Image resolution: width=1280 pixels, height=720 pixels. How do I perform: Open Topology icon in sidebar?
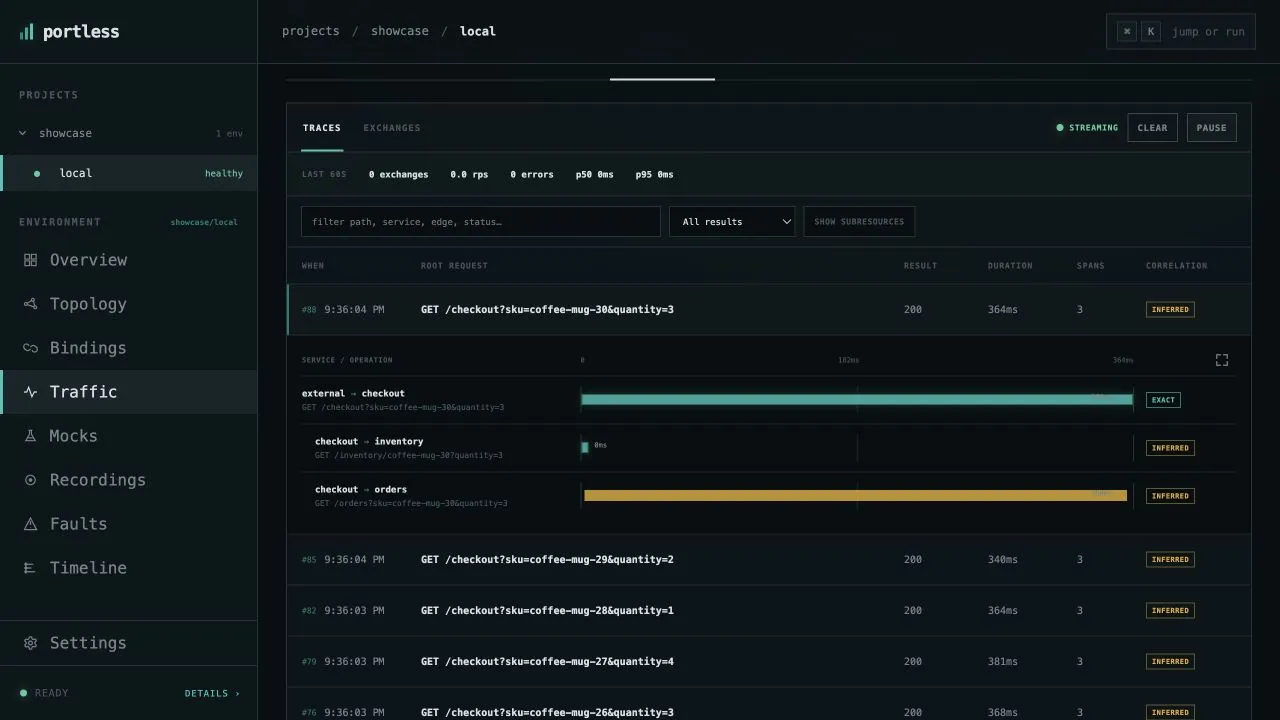coord(30,304)
